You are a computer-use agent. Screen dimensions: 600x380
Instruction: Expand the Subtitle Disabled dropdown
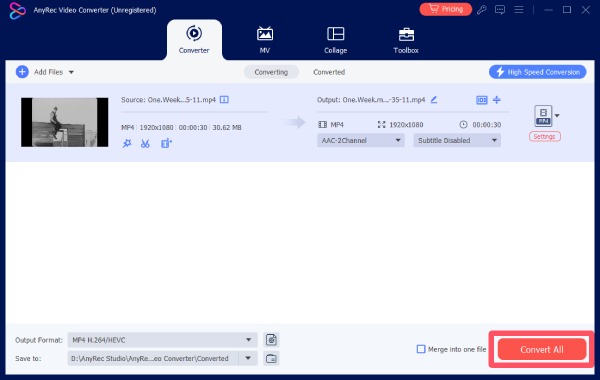457,140
